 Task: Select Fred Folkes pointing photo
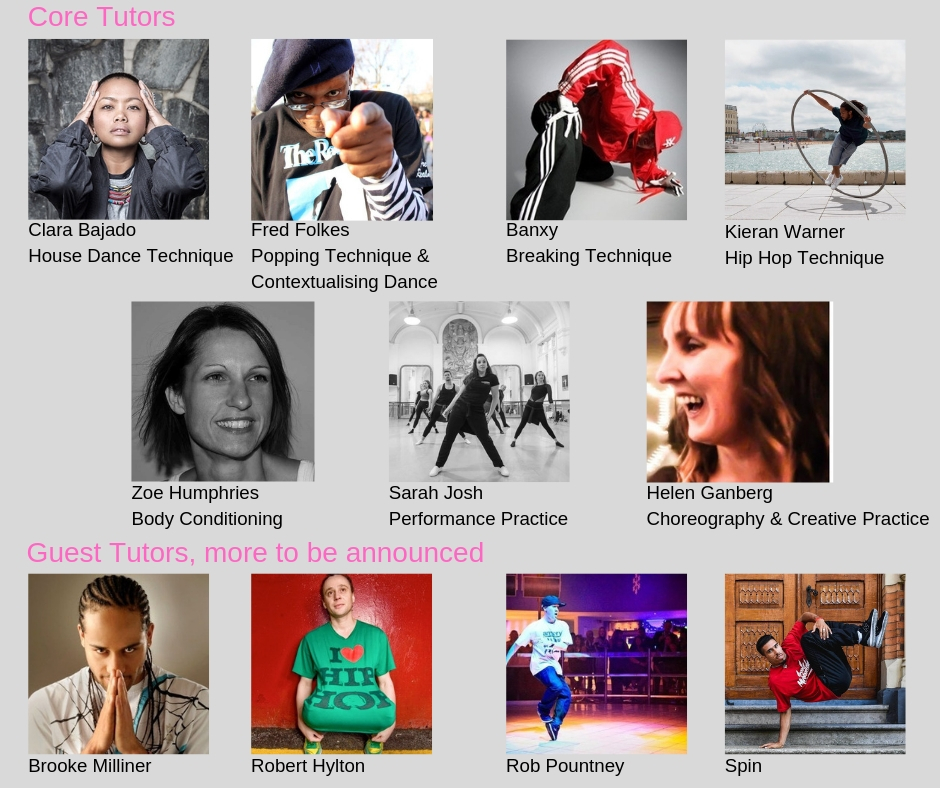click(342, 130)
